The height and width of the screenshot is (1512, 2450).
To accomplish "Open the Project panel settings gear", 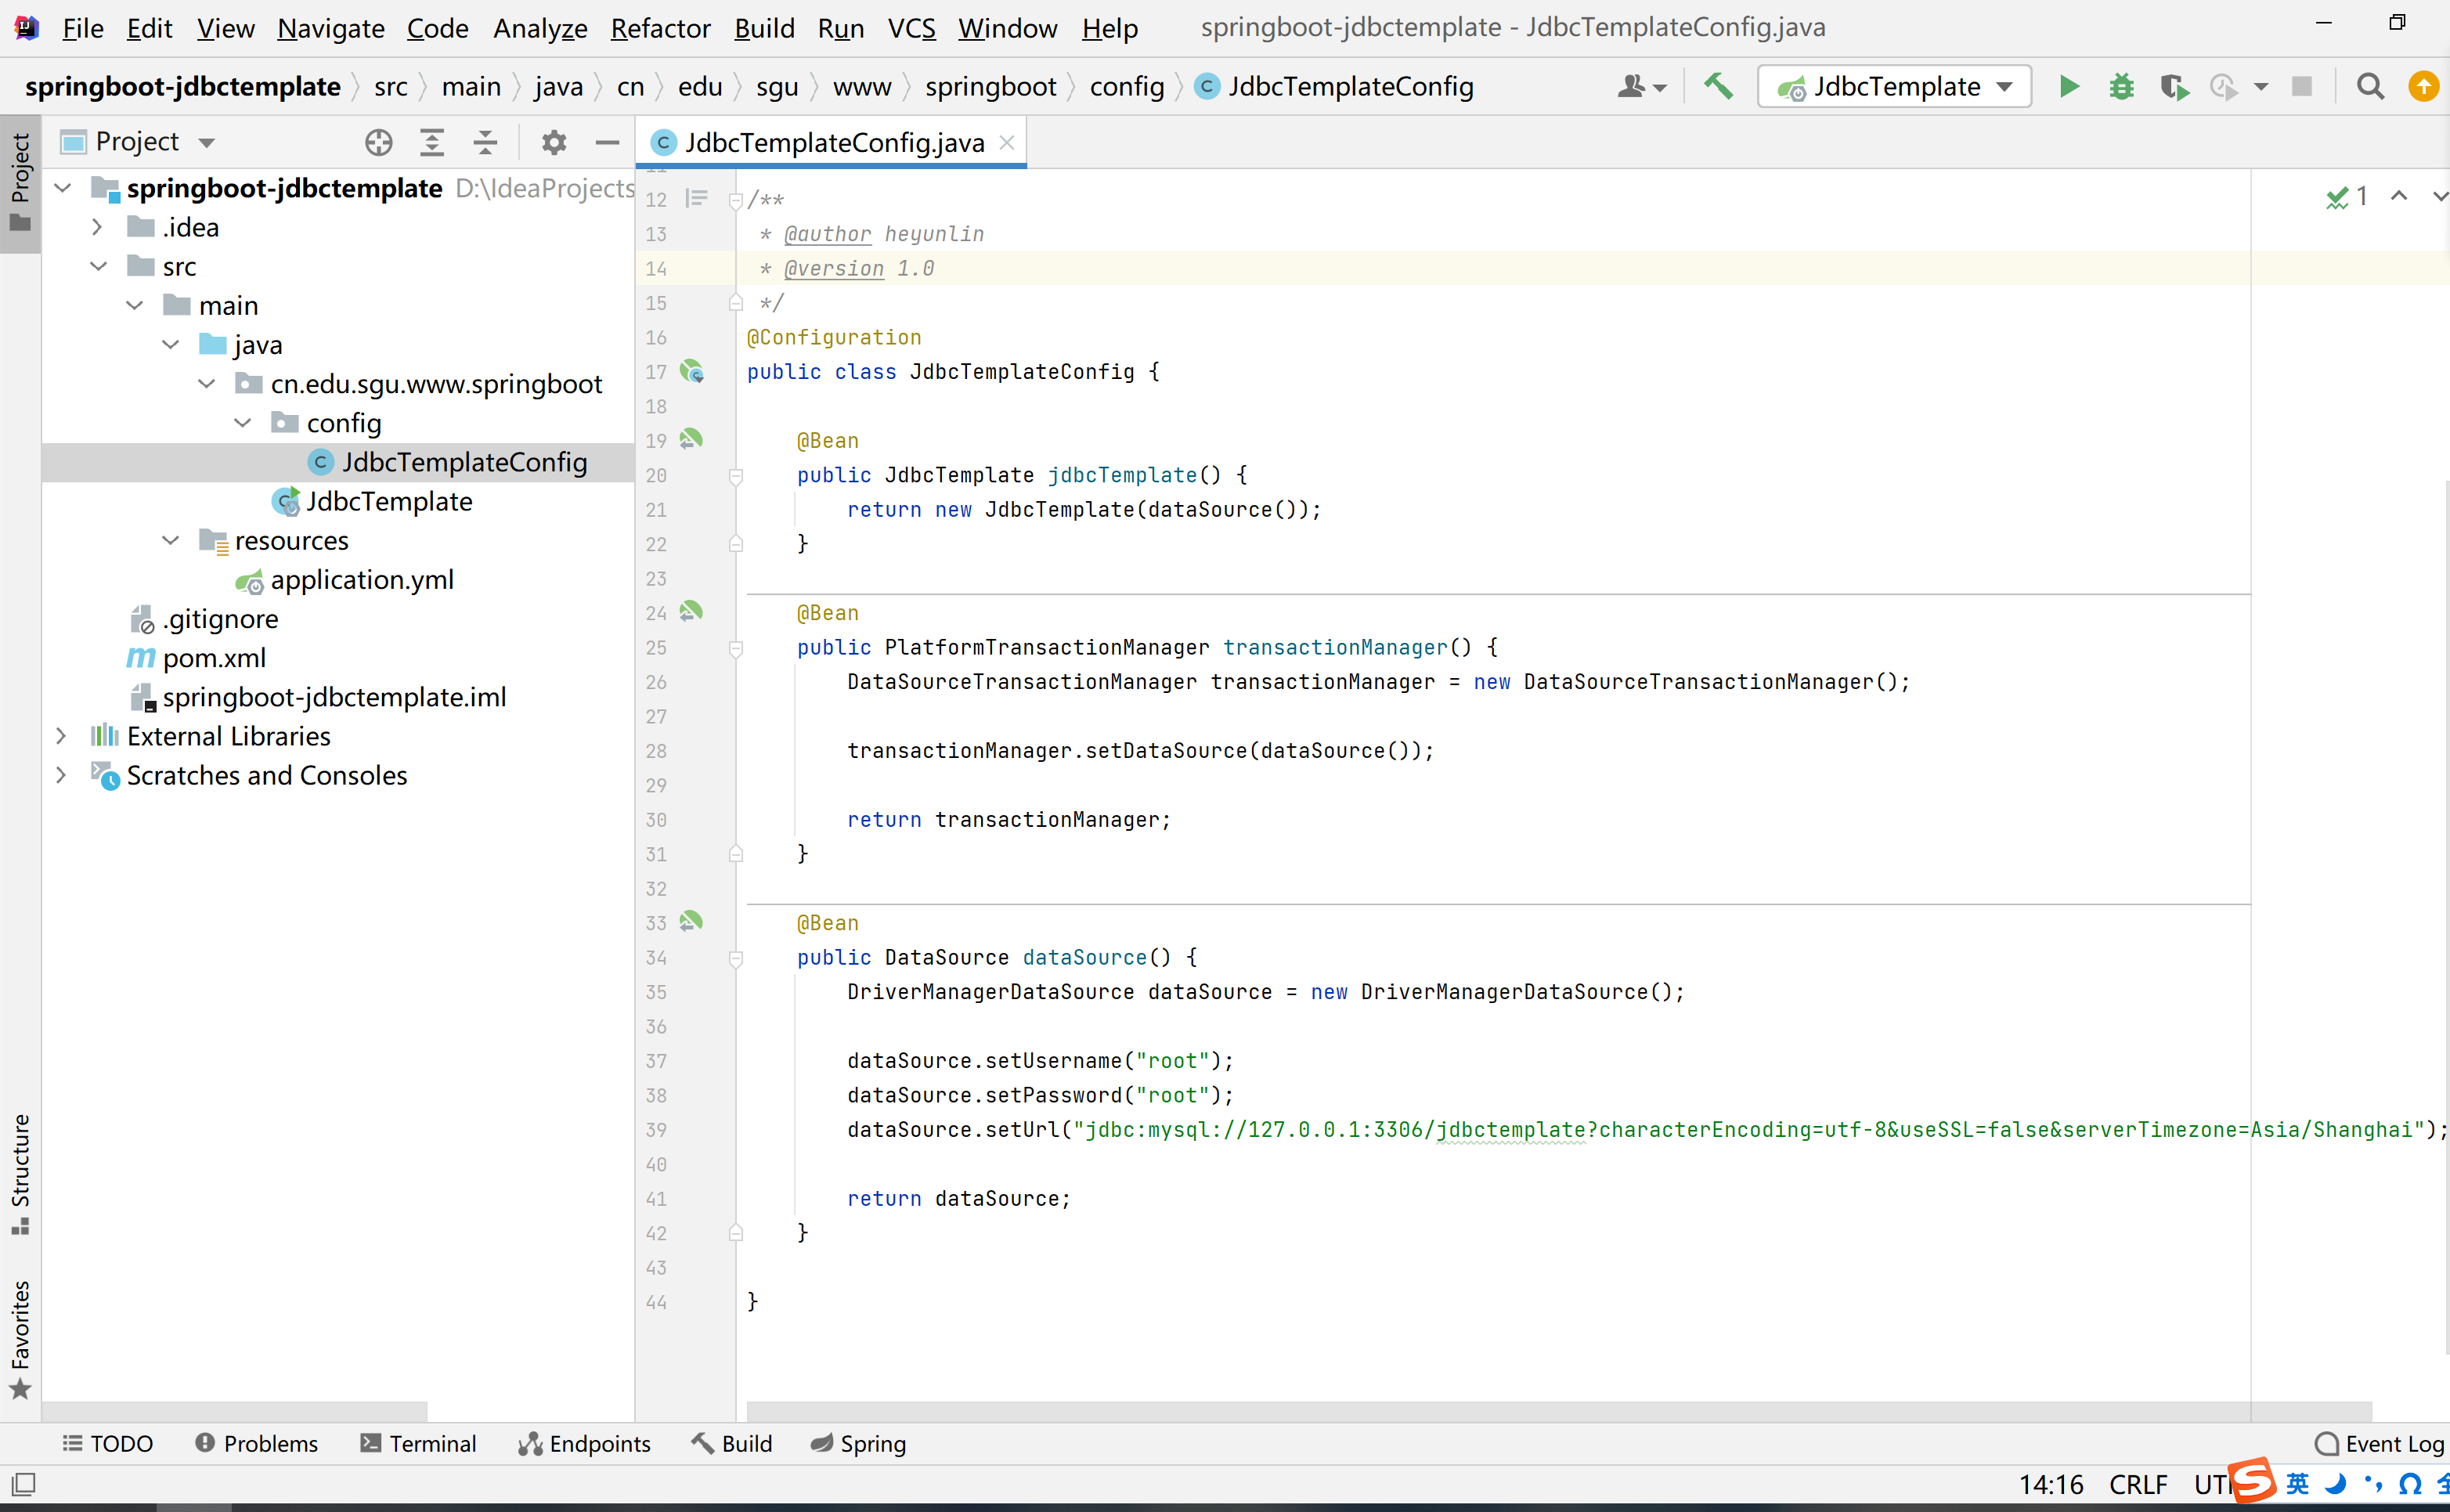I will pyautogui.click(x=554, y=142).
